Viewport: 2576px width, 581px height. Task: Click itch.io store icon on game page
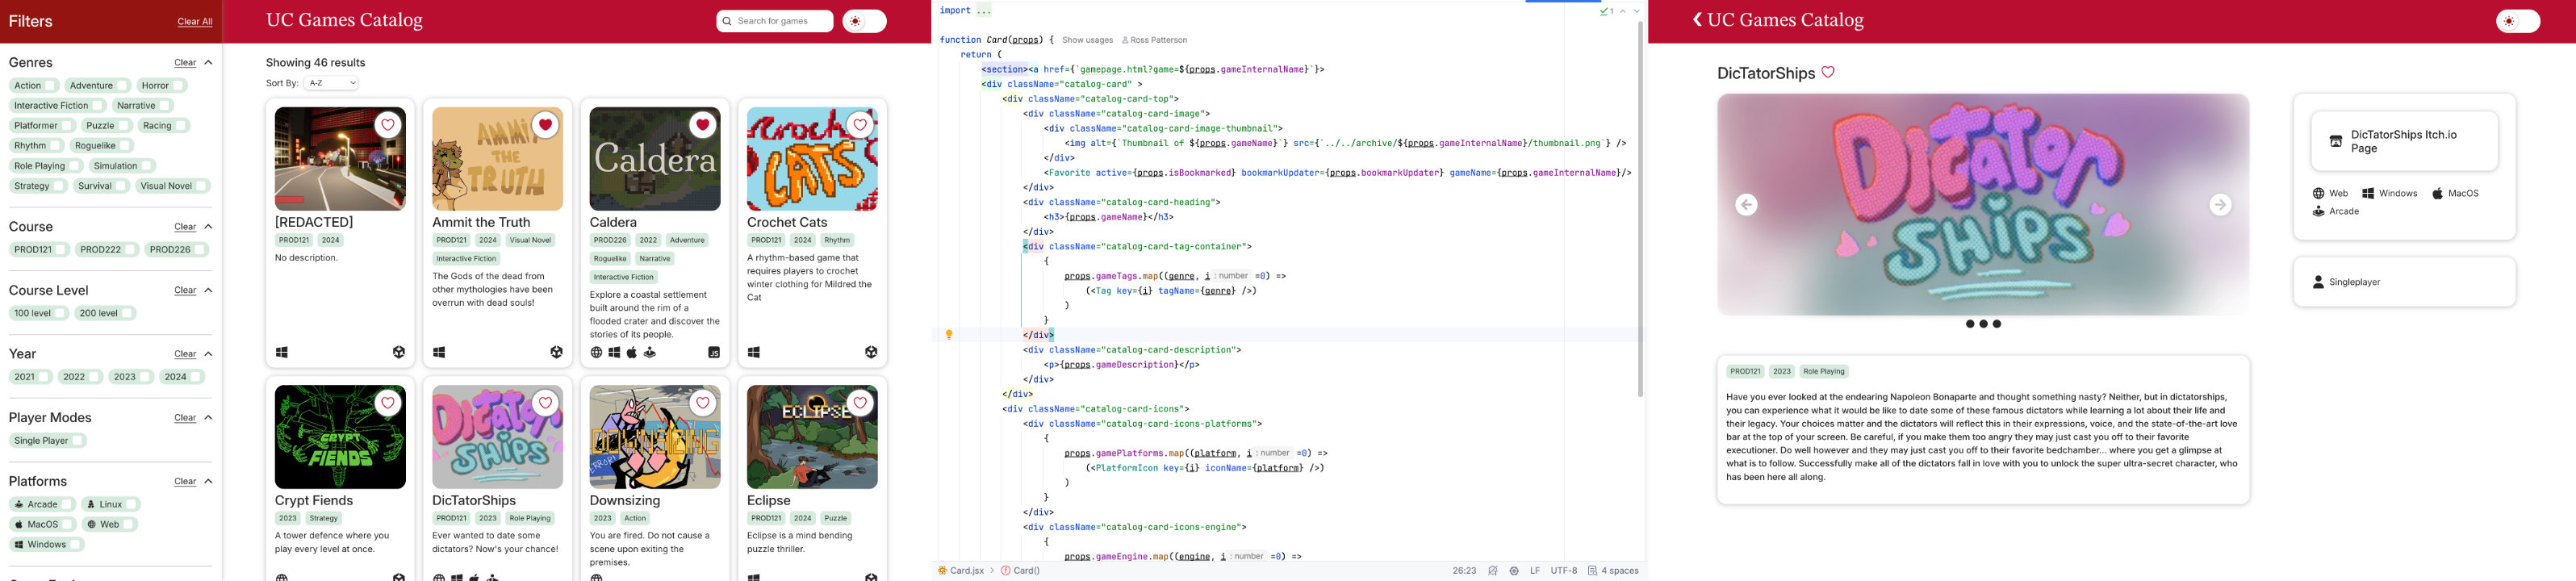(2336, 142)
